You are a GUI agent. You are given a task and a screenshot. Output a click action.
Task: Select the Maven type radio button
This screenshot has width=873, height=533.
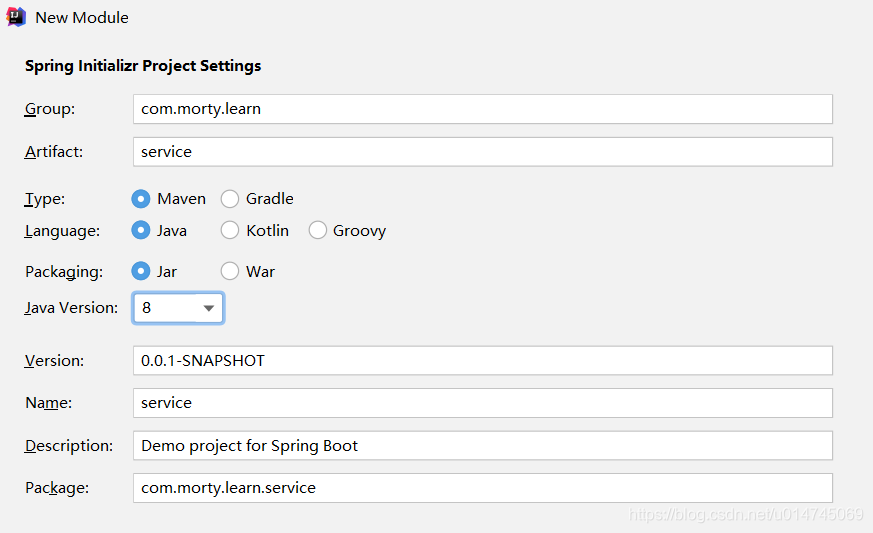(x=141, y=199)
